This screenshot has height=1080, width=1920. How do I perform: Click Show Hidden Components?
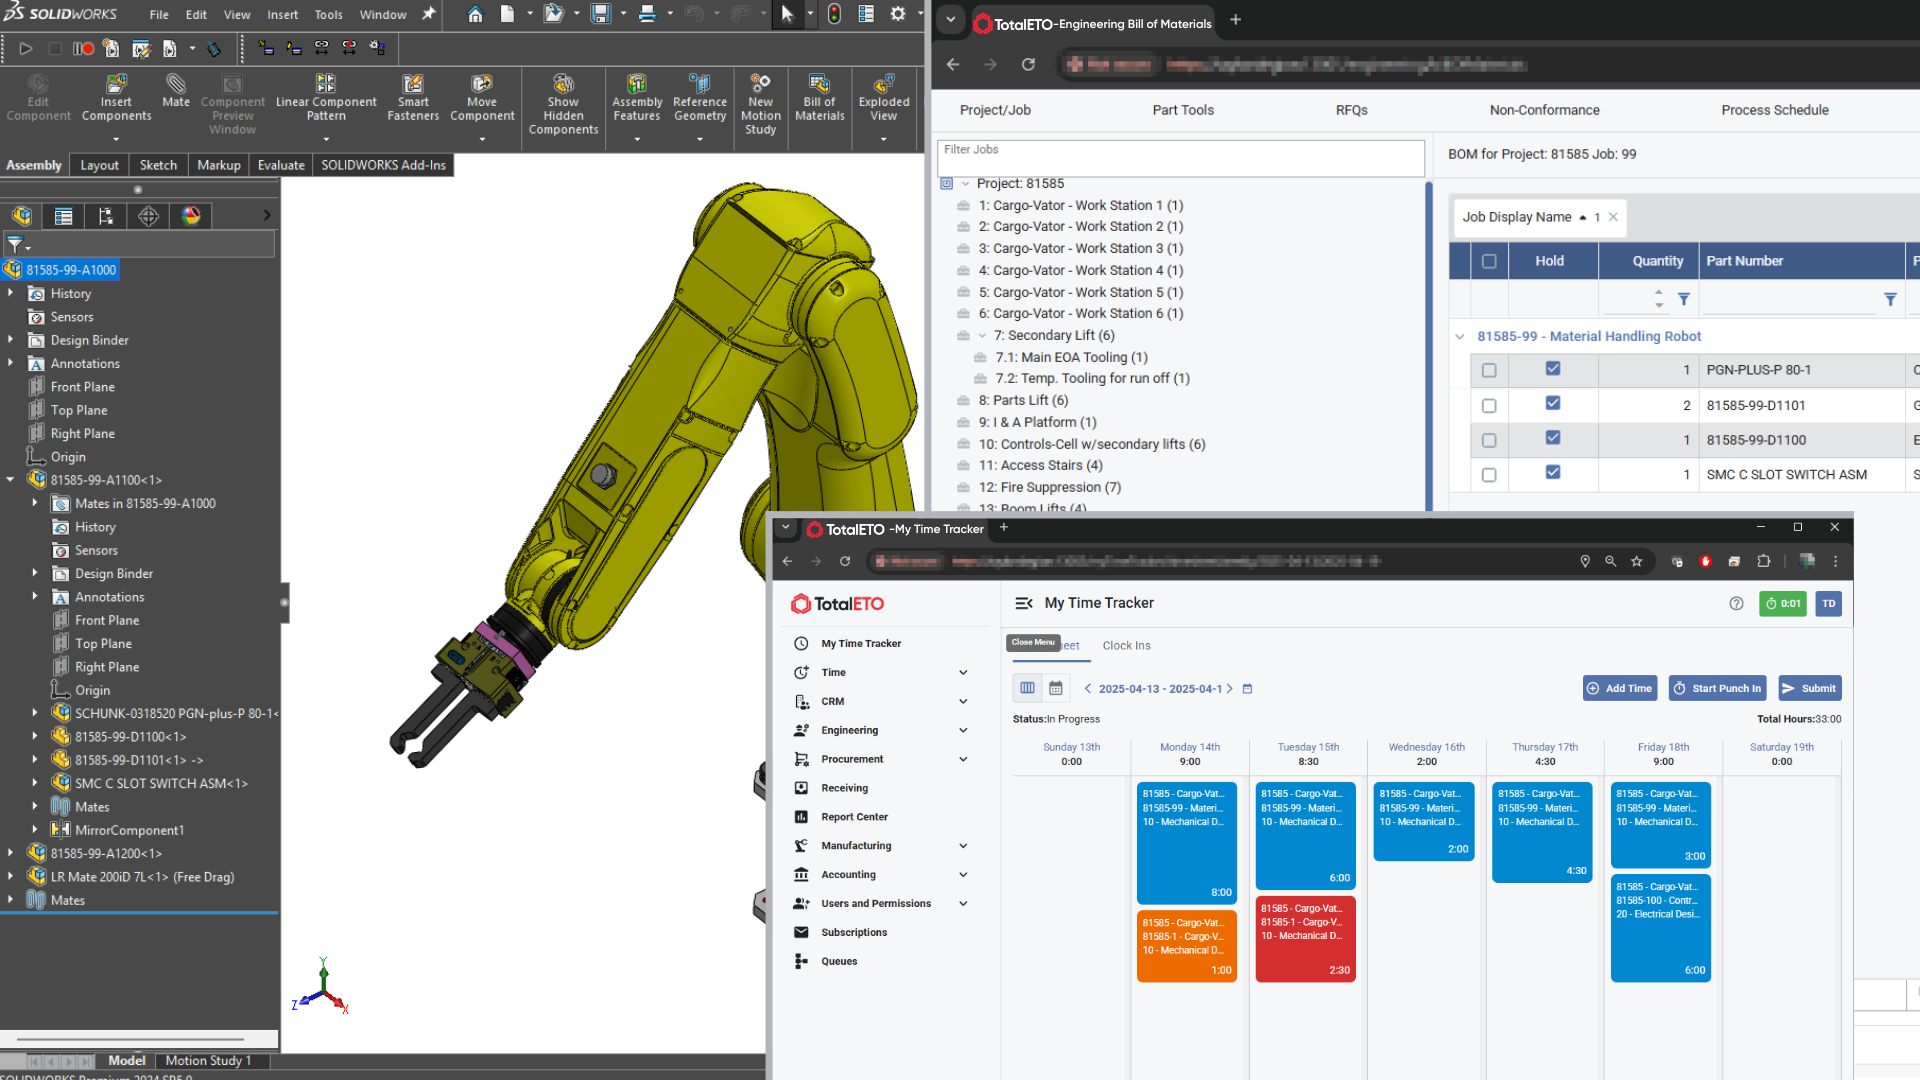click(x=563, y=104)
